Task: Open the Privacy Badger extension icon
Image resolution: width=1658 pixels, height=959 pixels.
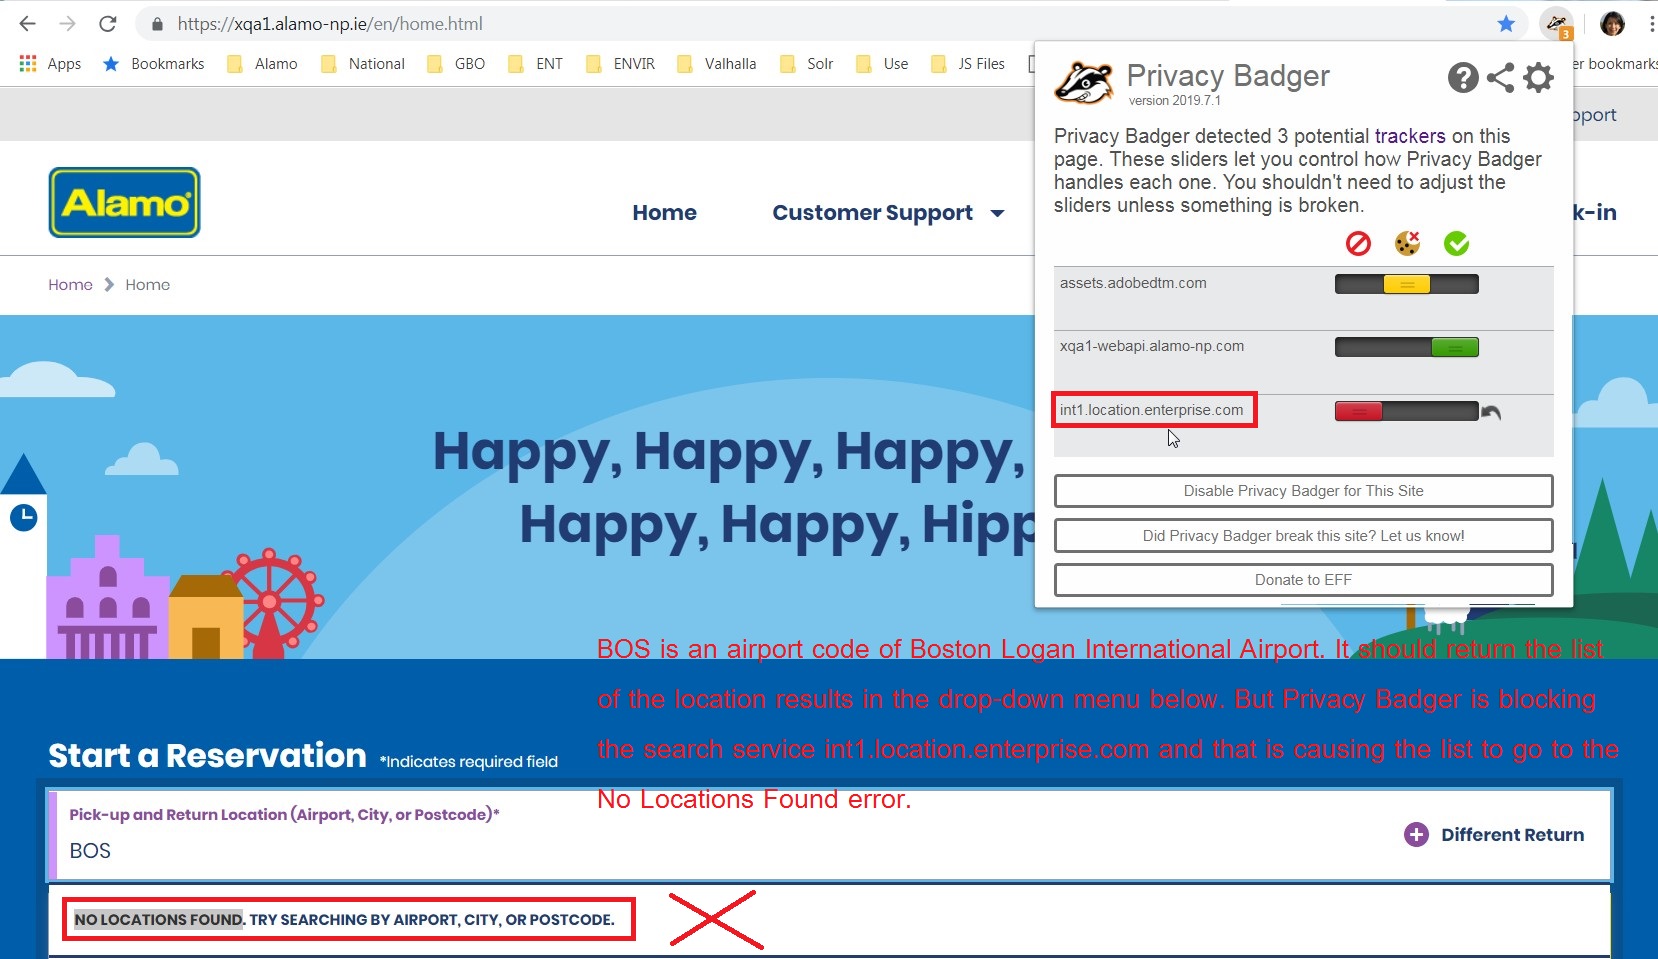Action: pyautogui.click(x=1557, y=23)
